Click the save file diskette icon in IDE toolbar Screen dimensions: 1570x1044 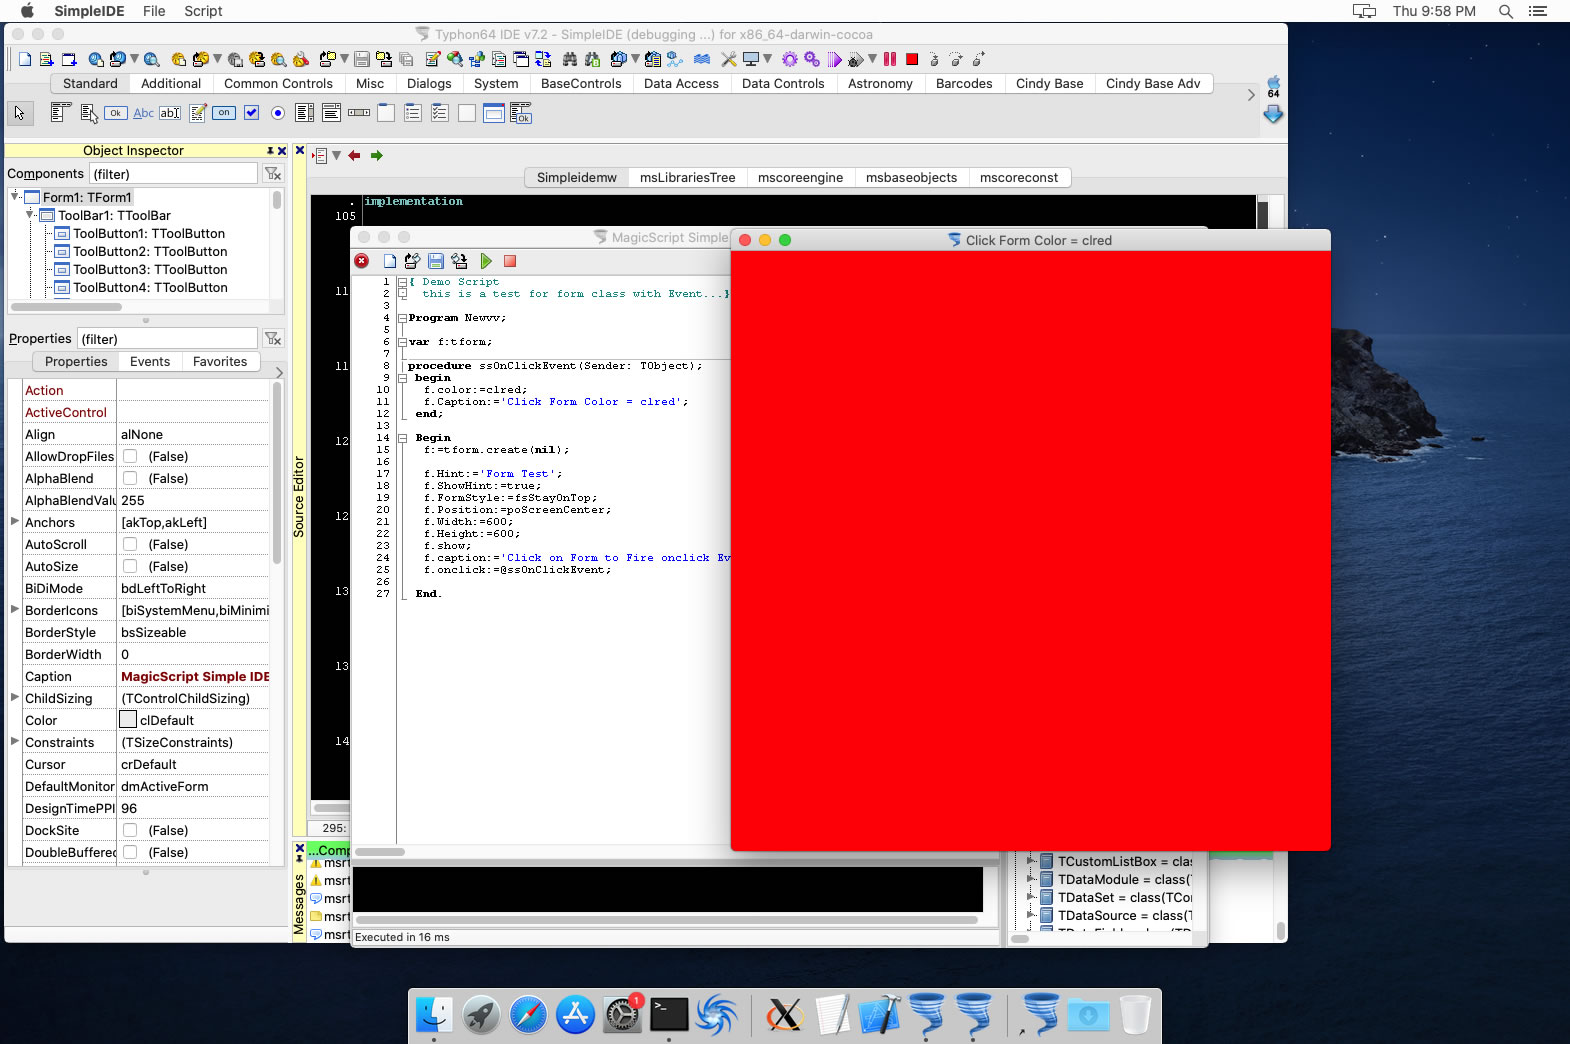tap(362, 59)
